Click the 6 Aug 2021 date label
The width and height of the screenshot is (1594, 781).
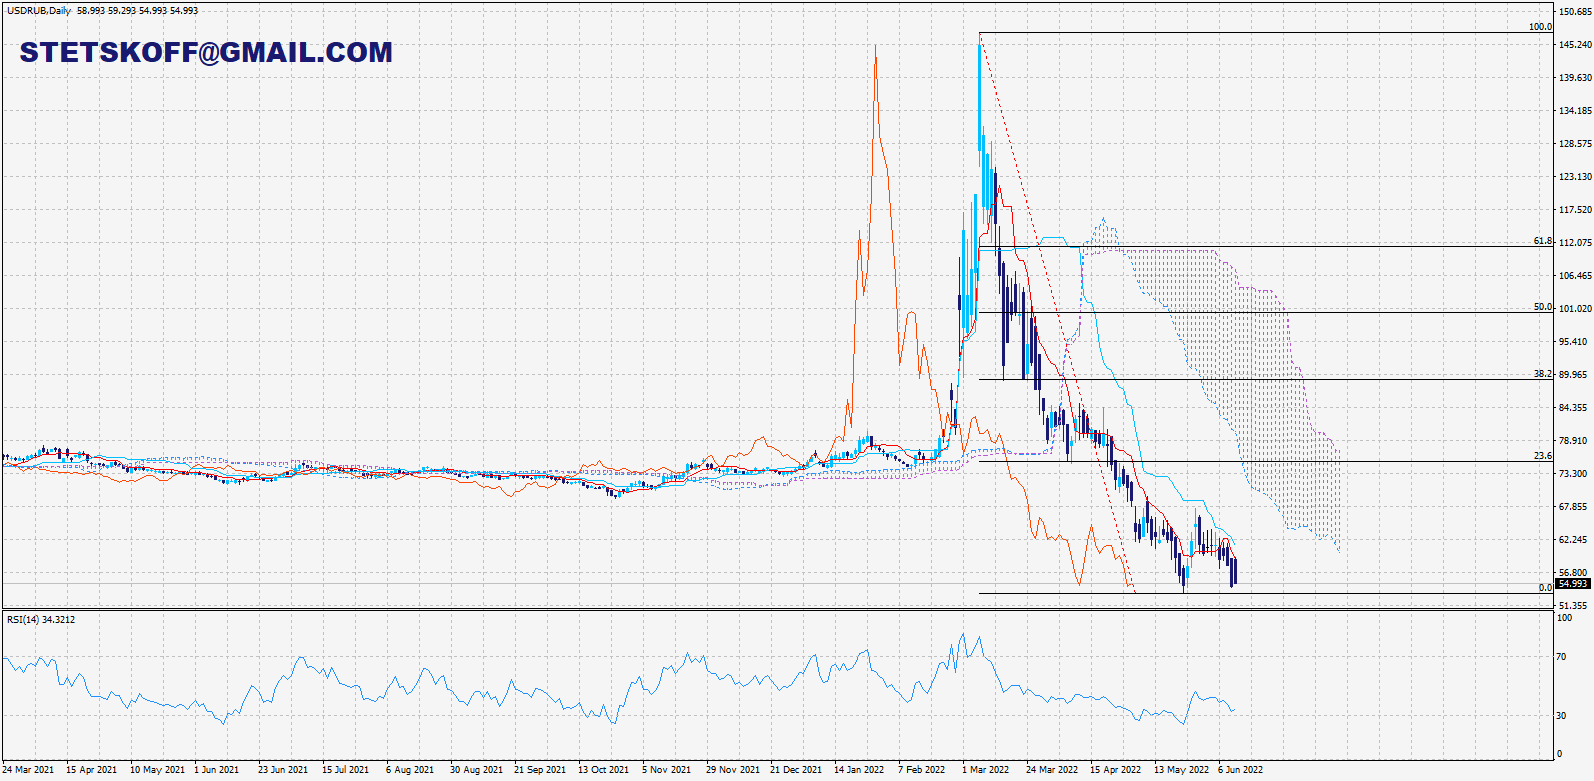[410, 770]
